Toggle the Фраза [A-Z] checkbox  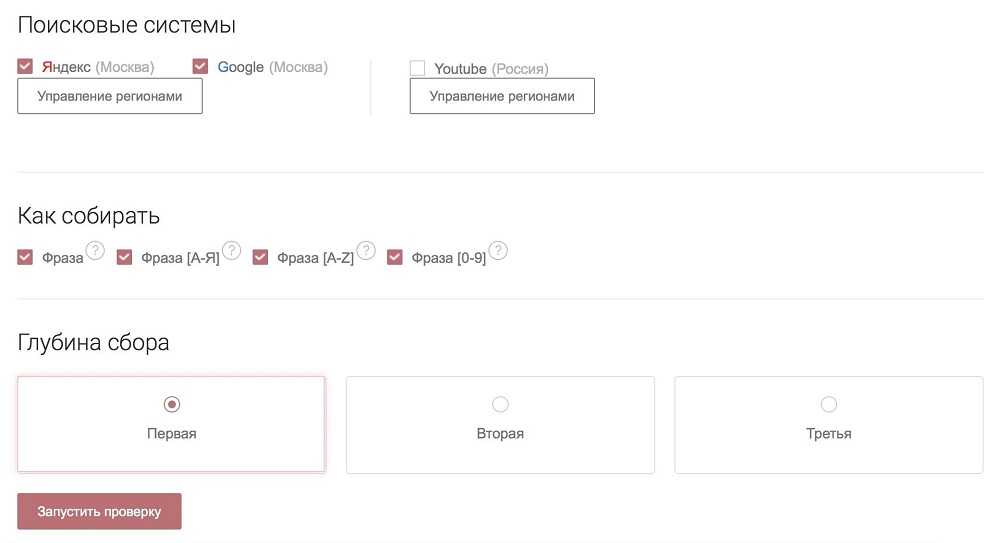click(x=261, y=258)
